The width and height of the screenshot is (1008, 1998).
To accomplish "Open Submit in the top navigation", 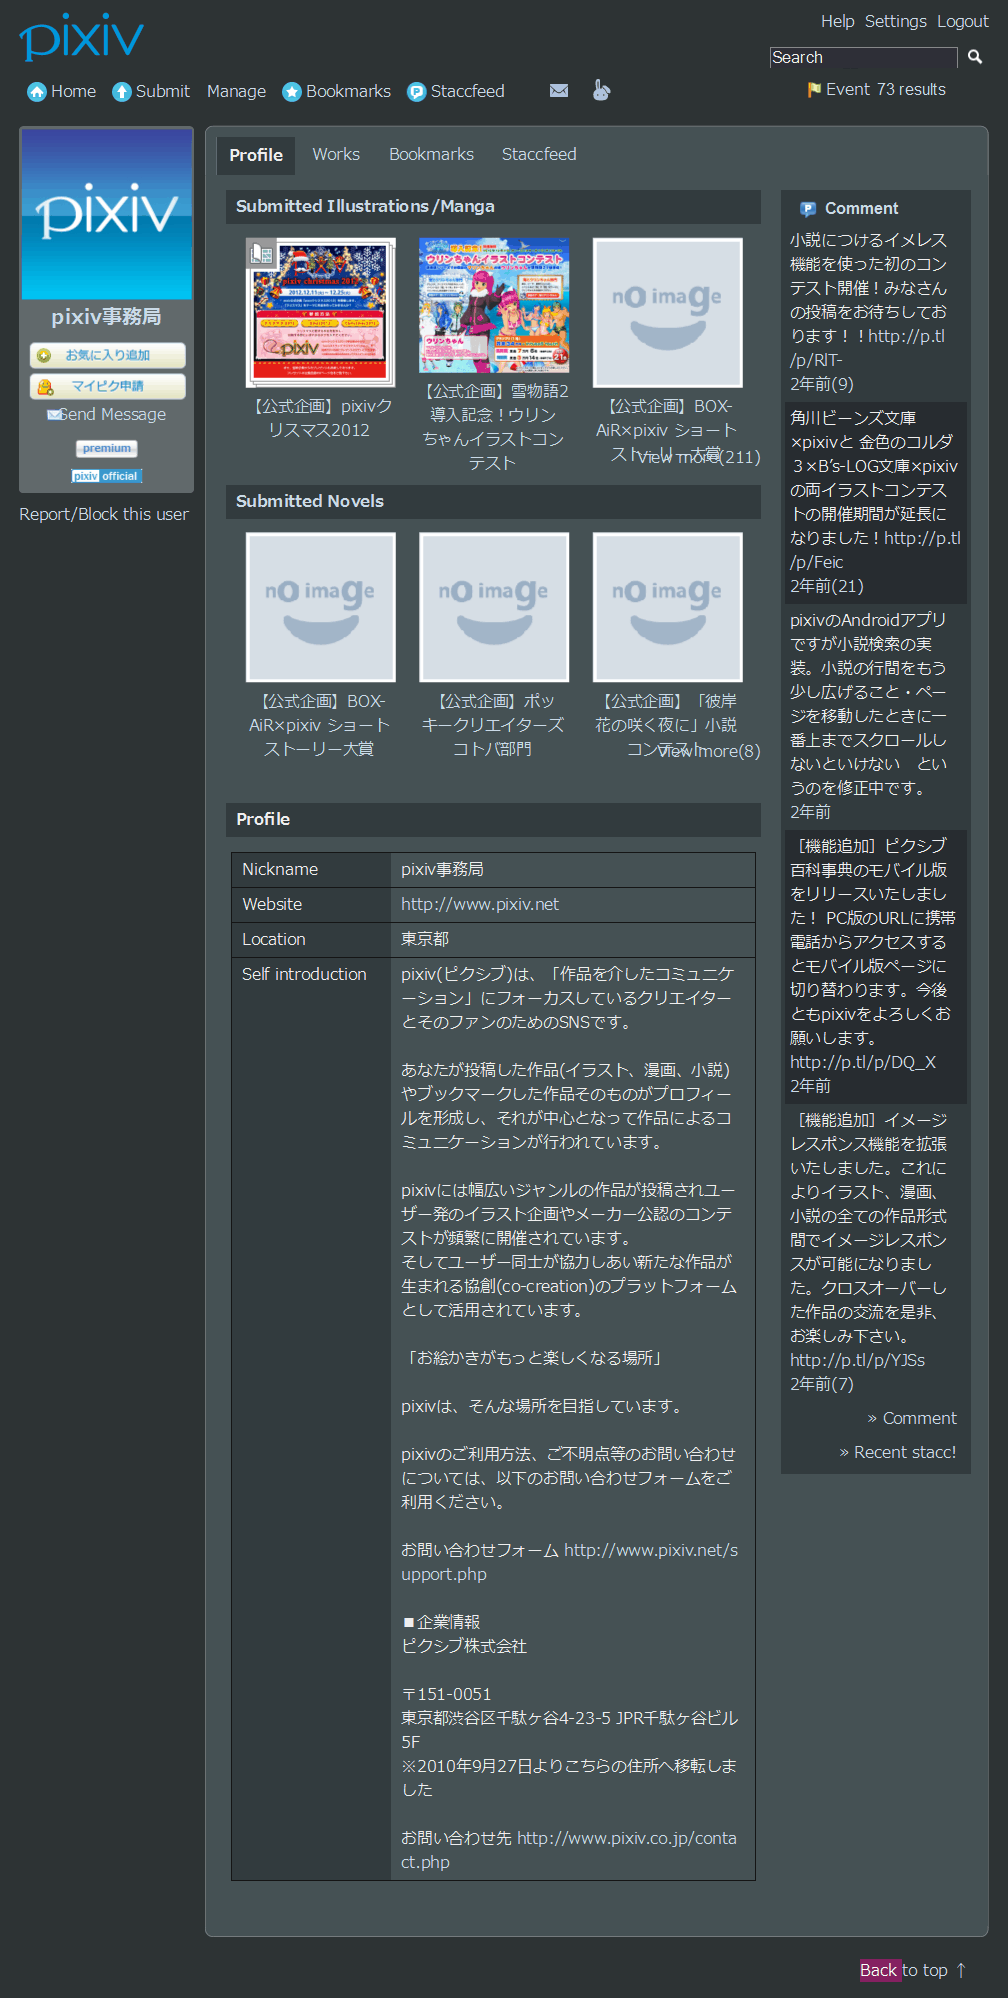I will point(163,91).
